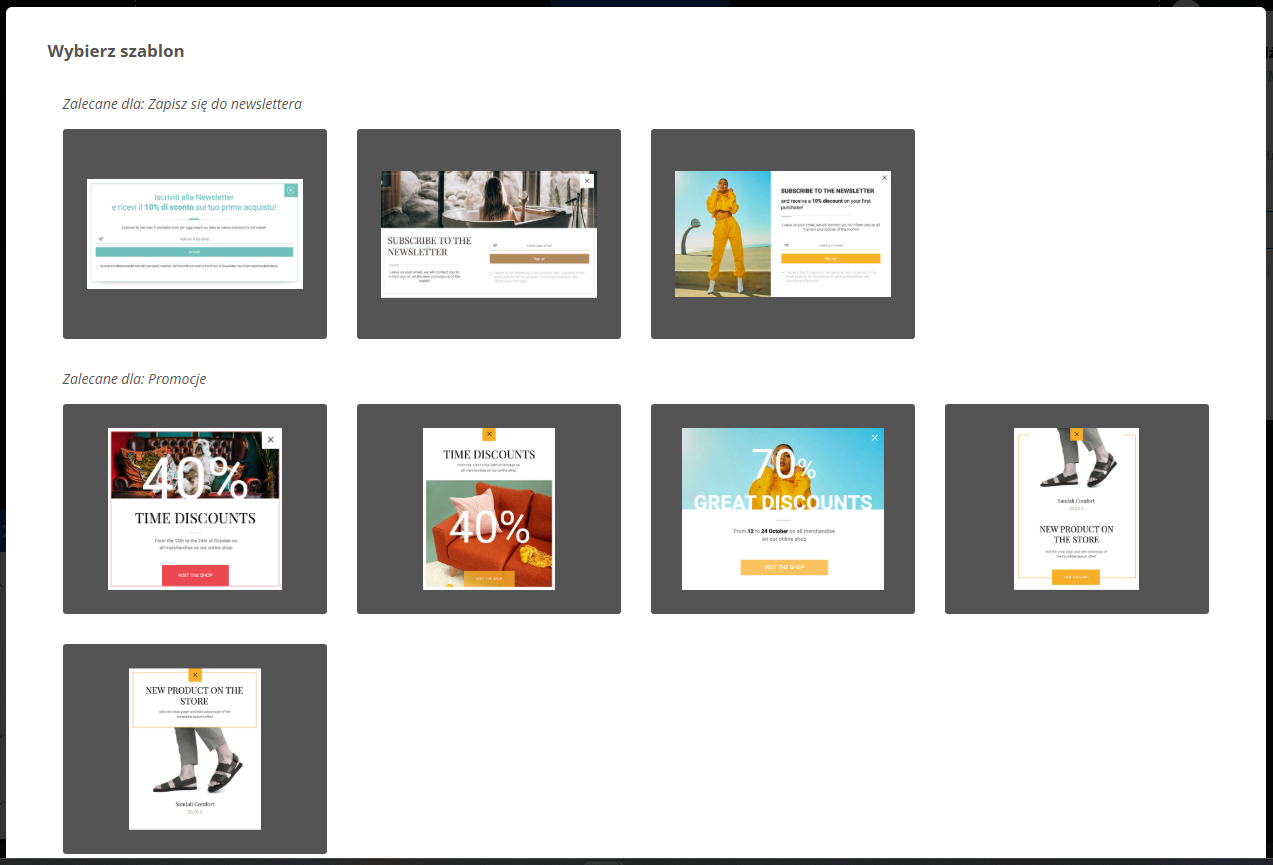Click orange X icon on tall sandal product template

(x=1076, y=434)
